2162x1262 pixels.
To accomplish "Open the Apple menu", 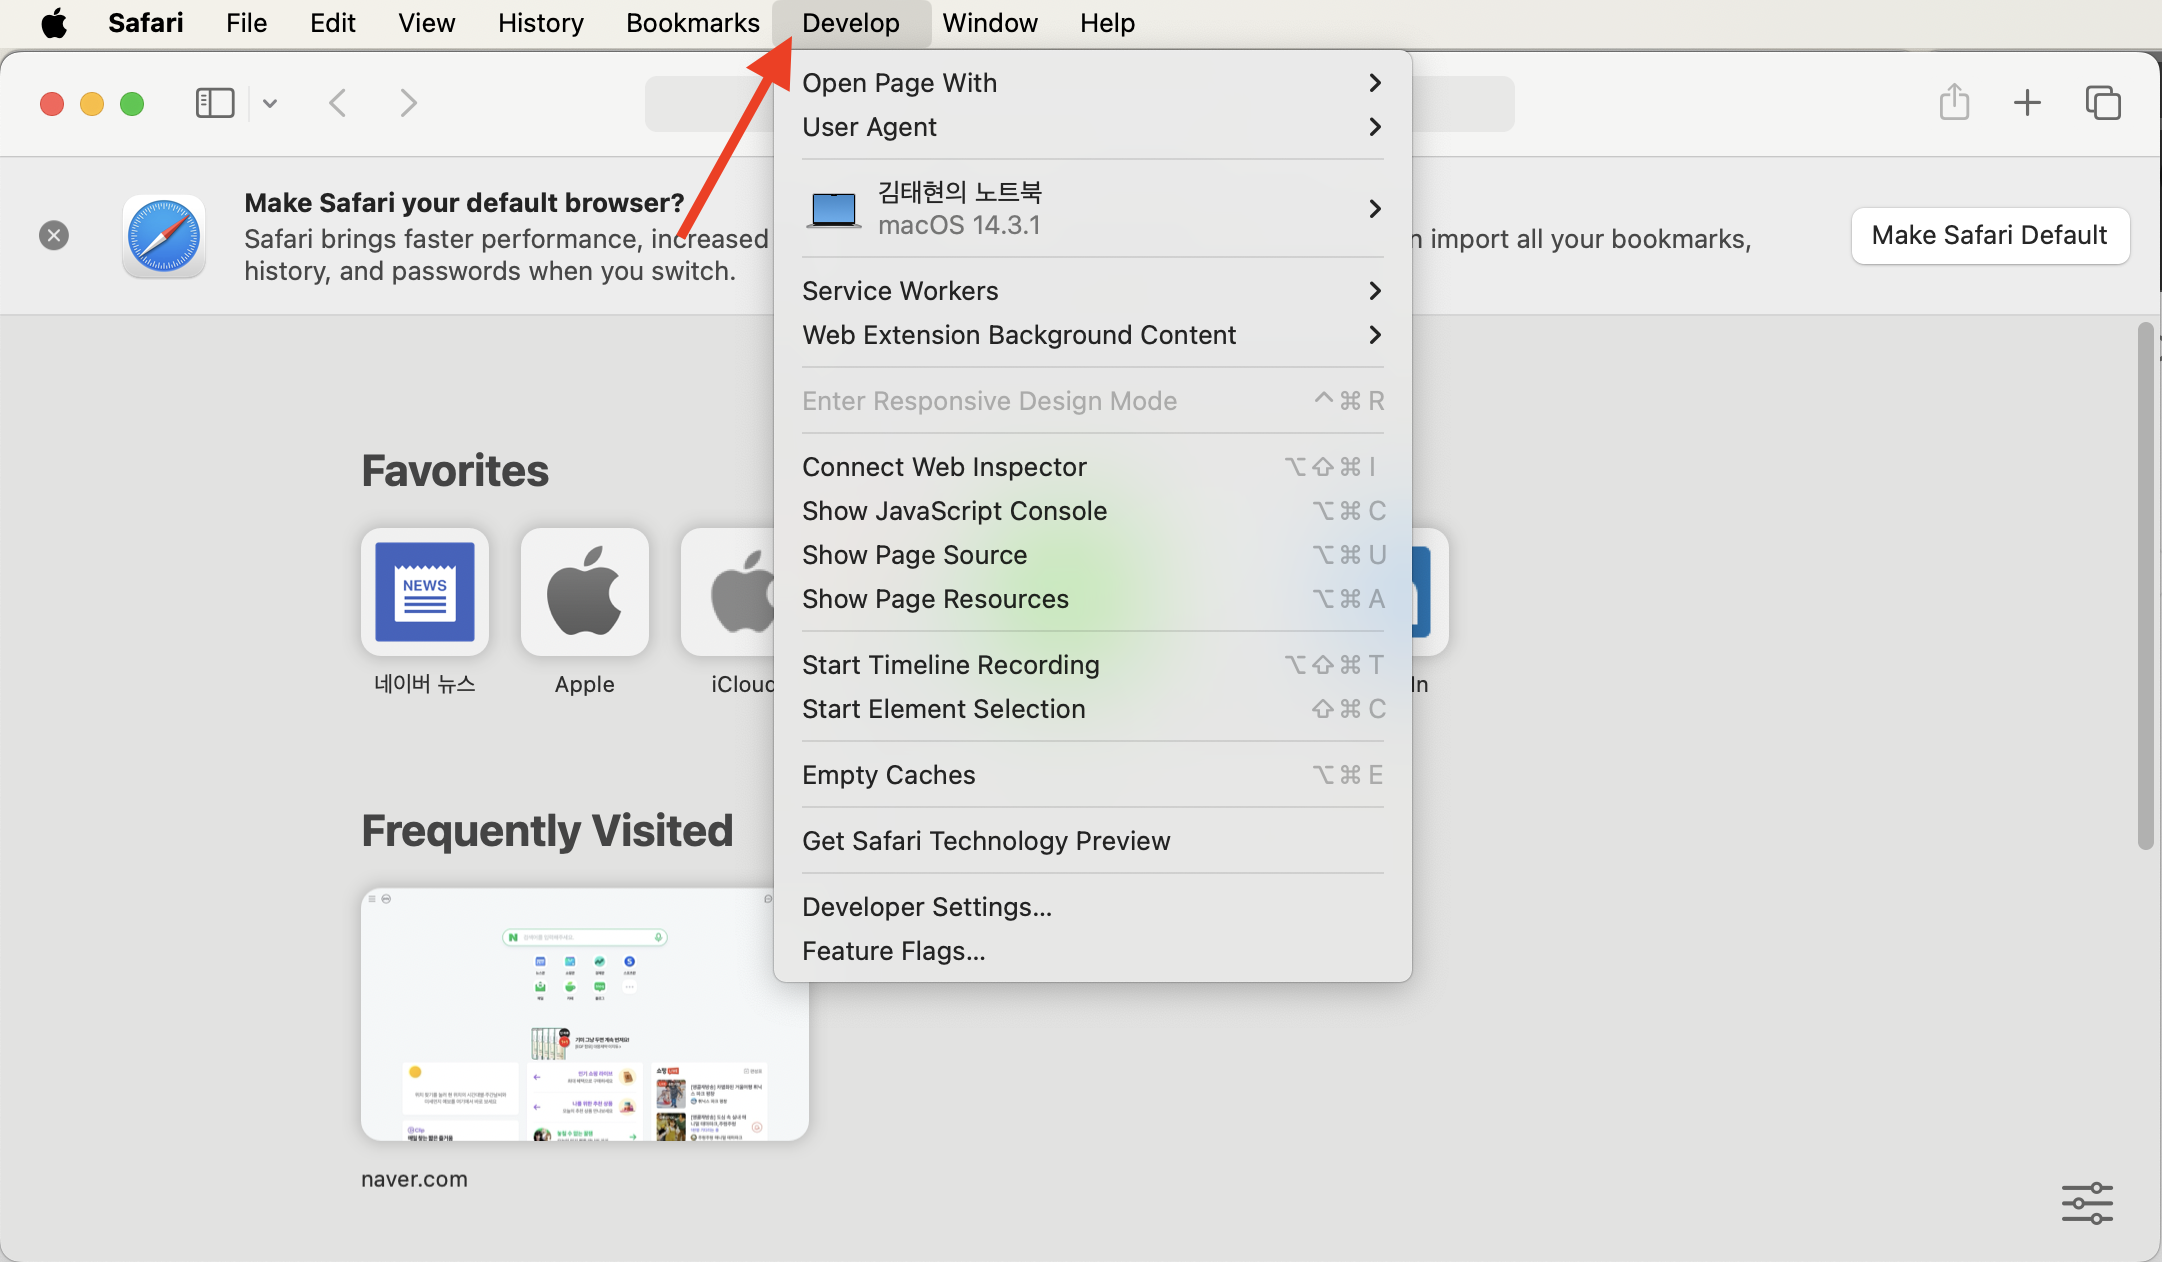I will pos(54,23).
